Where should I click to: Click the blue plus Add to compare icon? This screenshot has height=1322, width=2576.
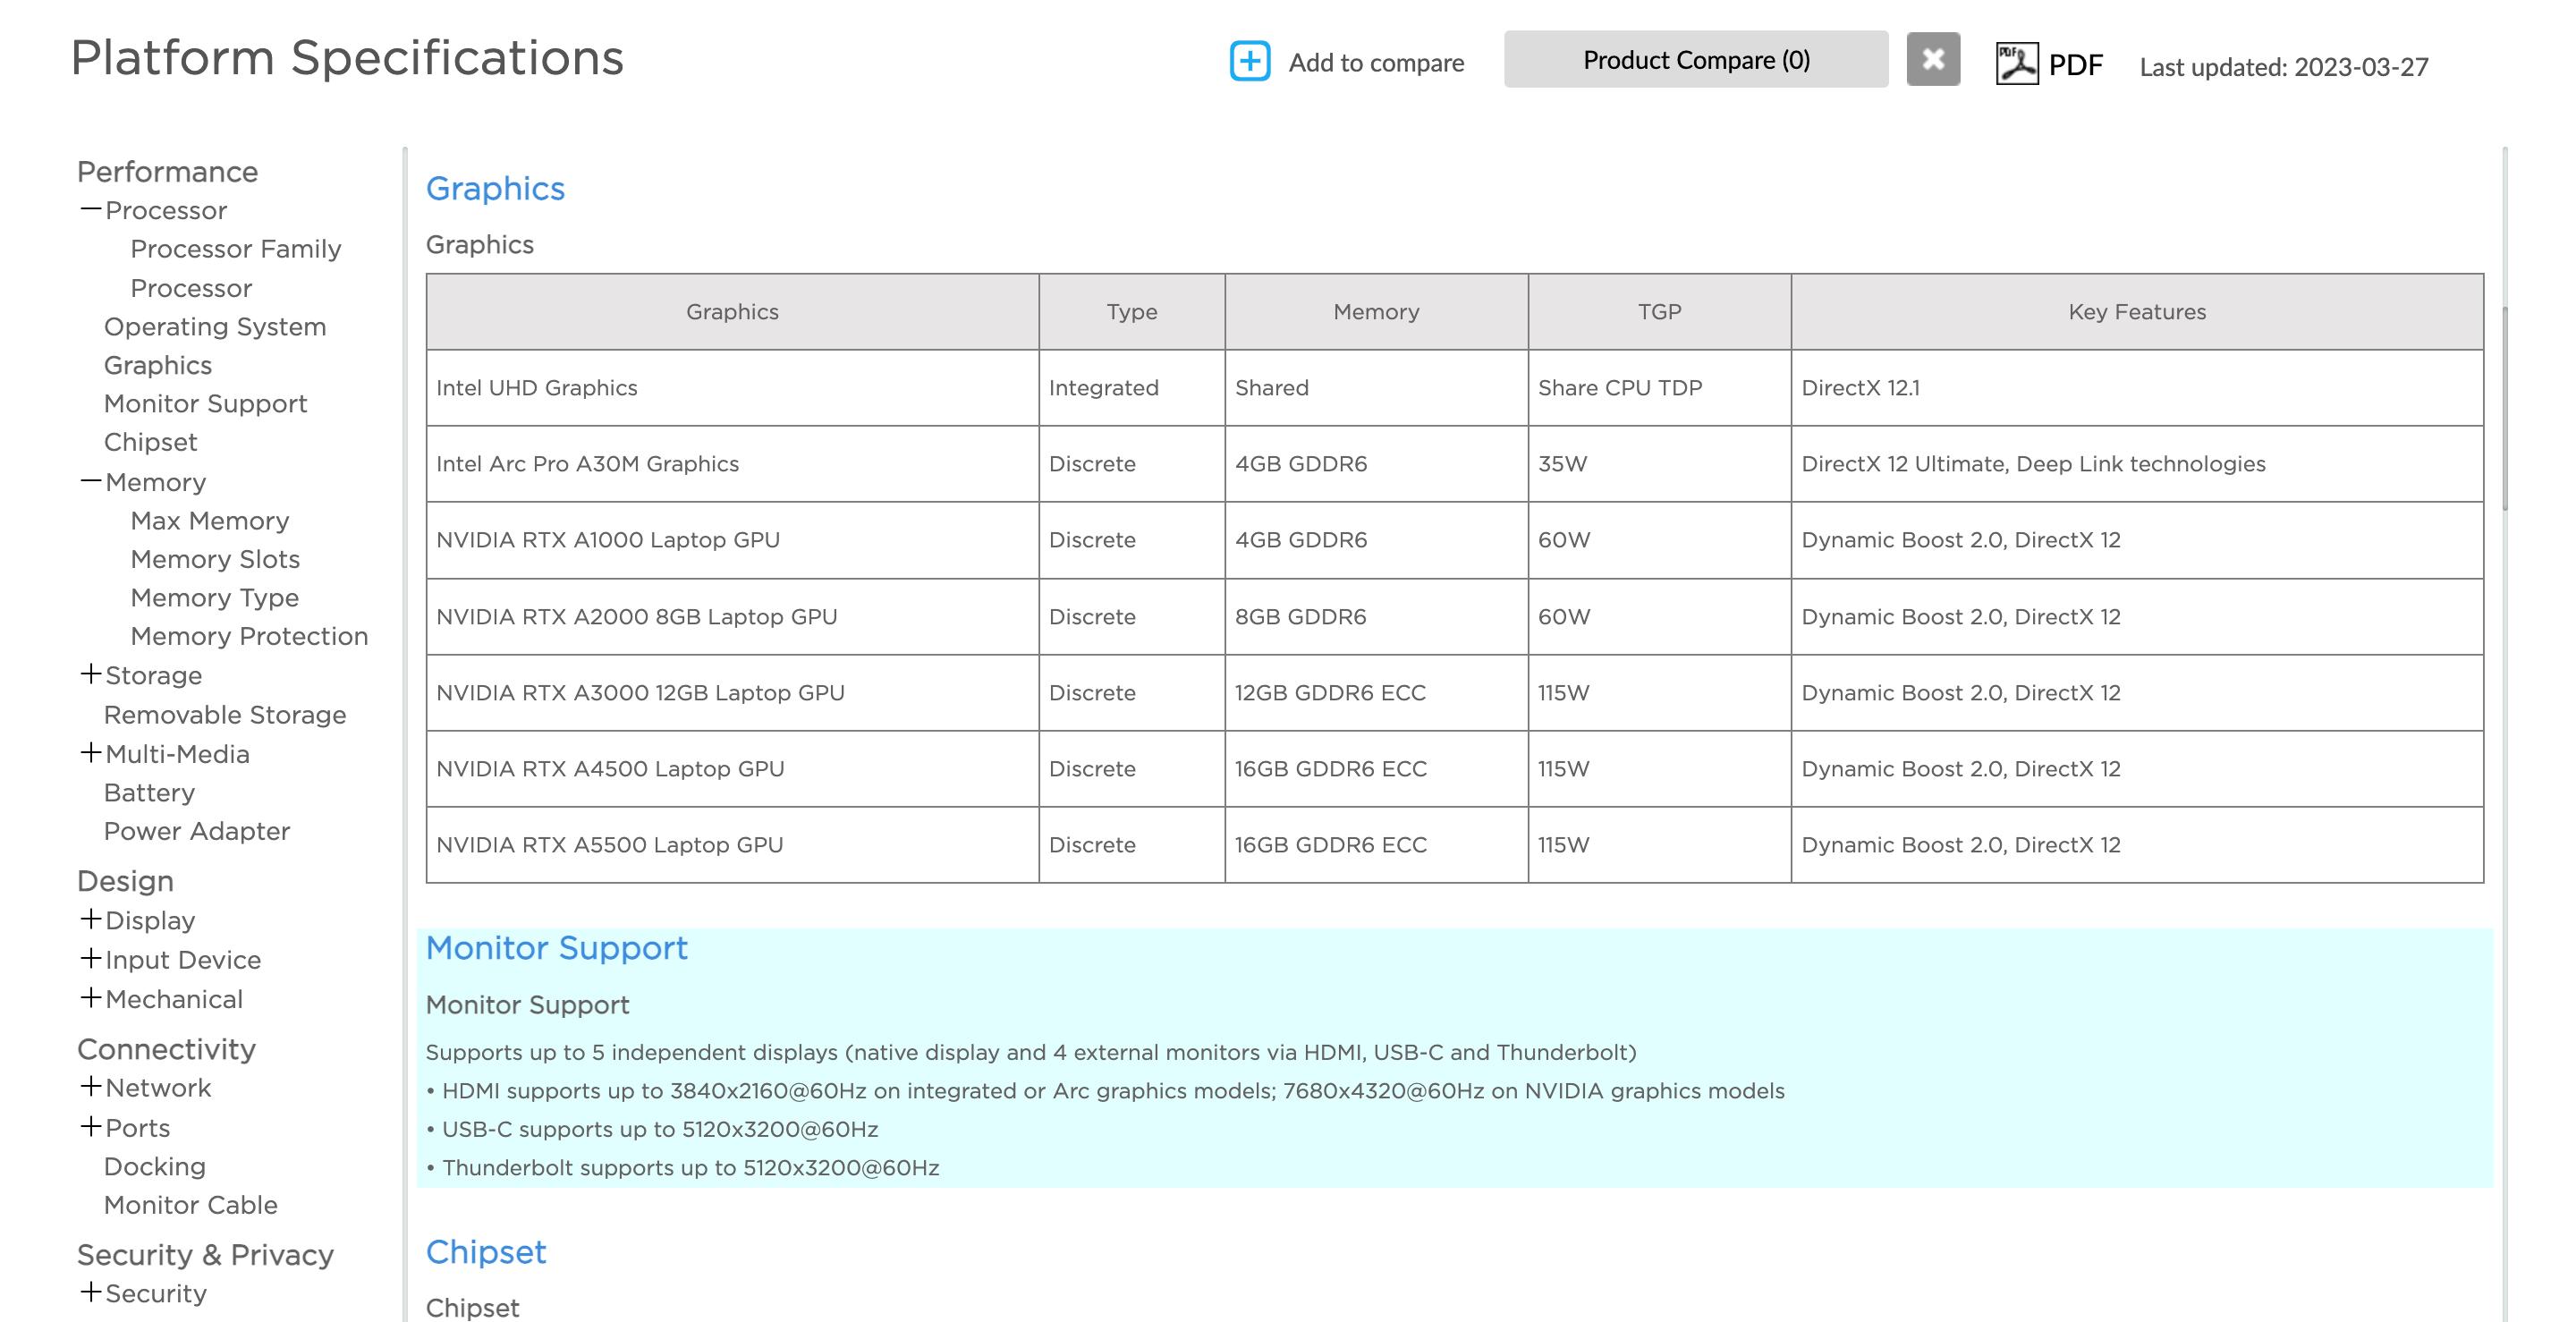[x=1249, y=61]
